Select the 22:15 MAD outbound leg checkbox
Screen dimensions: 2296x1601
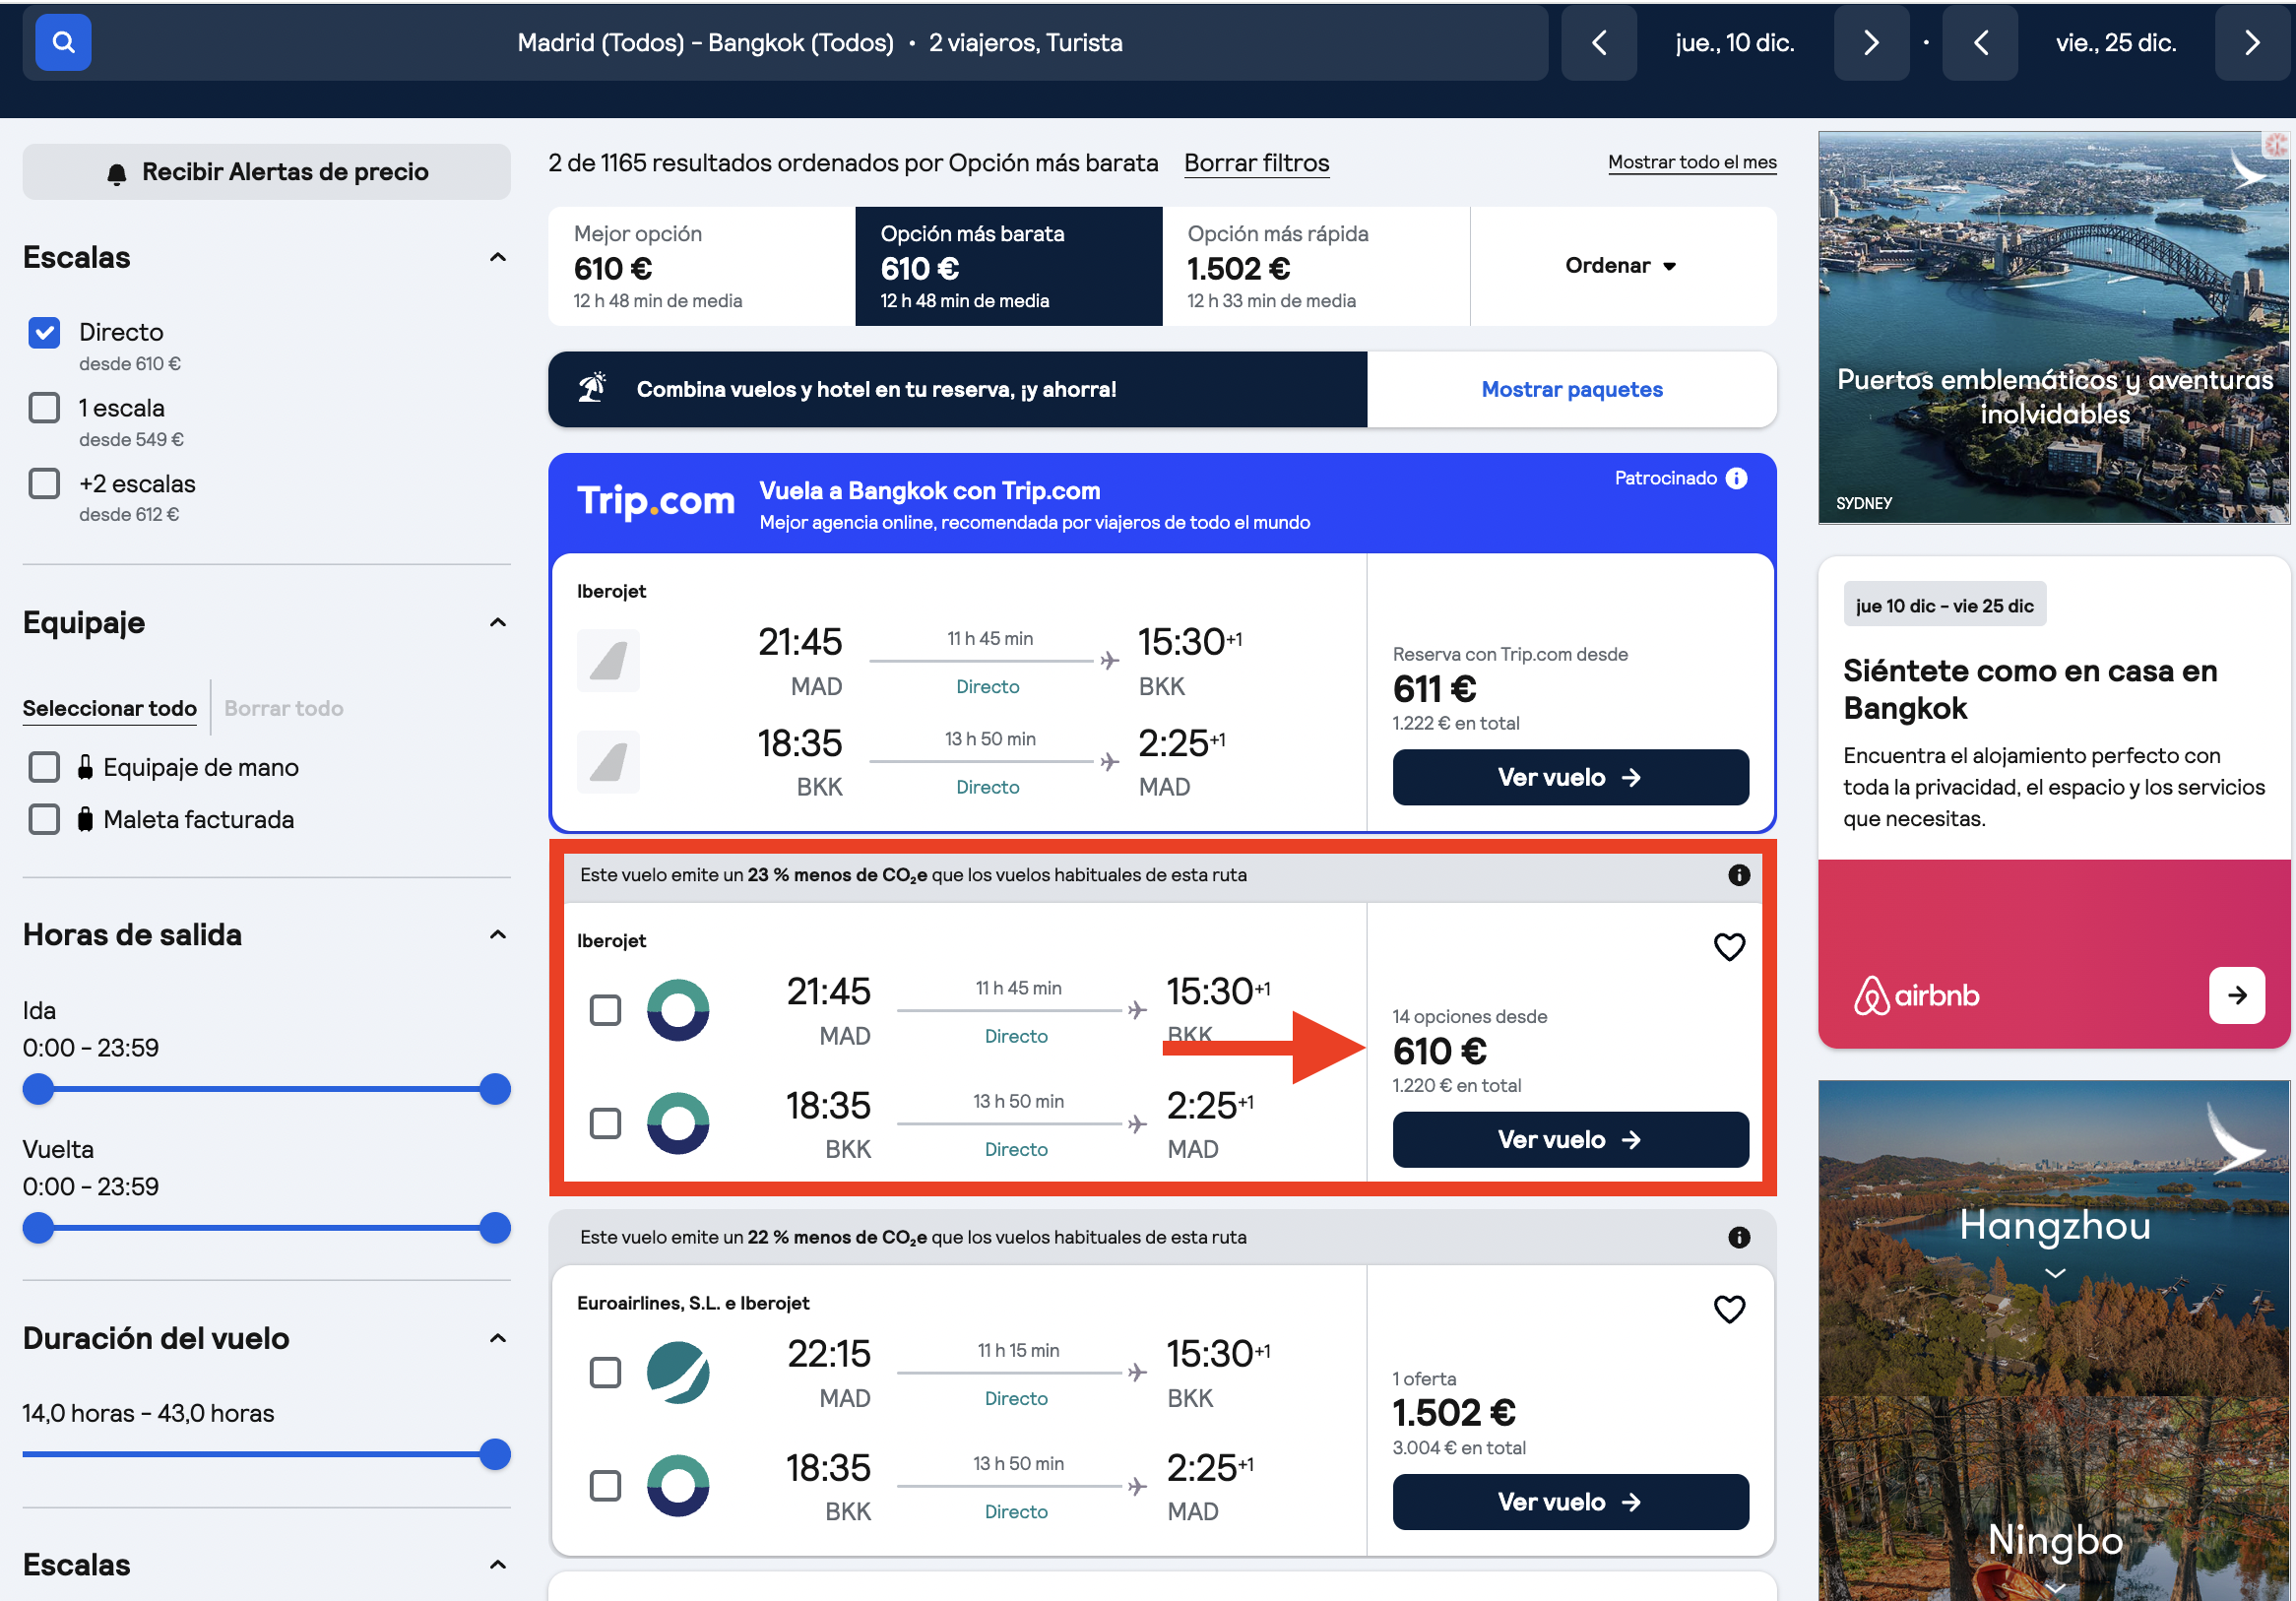(x=605, y=1372)
